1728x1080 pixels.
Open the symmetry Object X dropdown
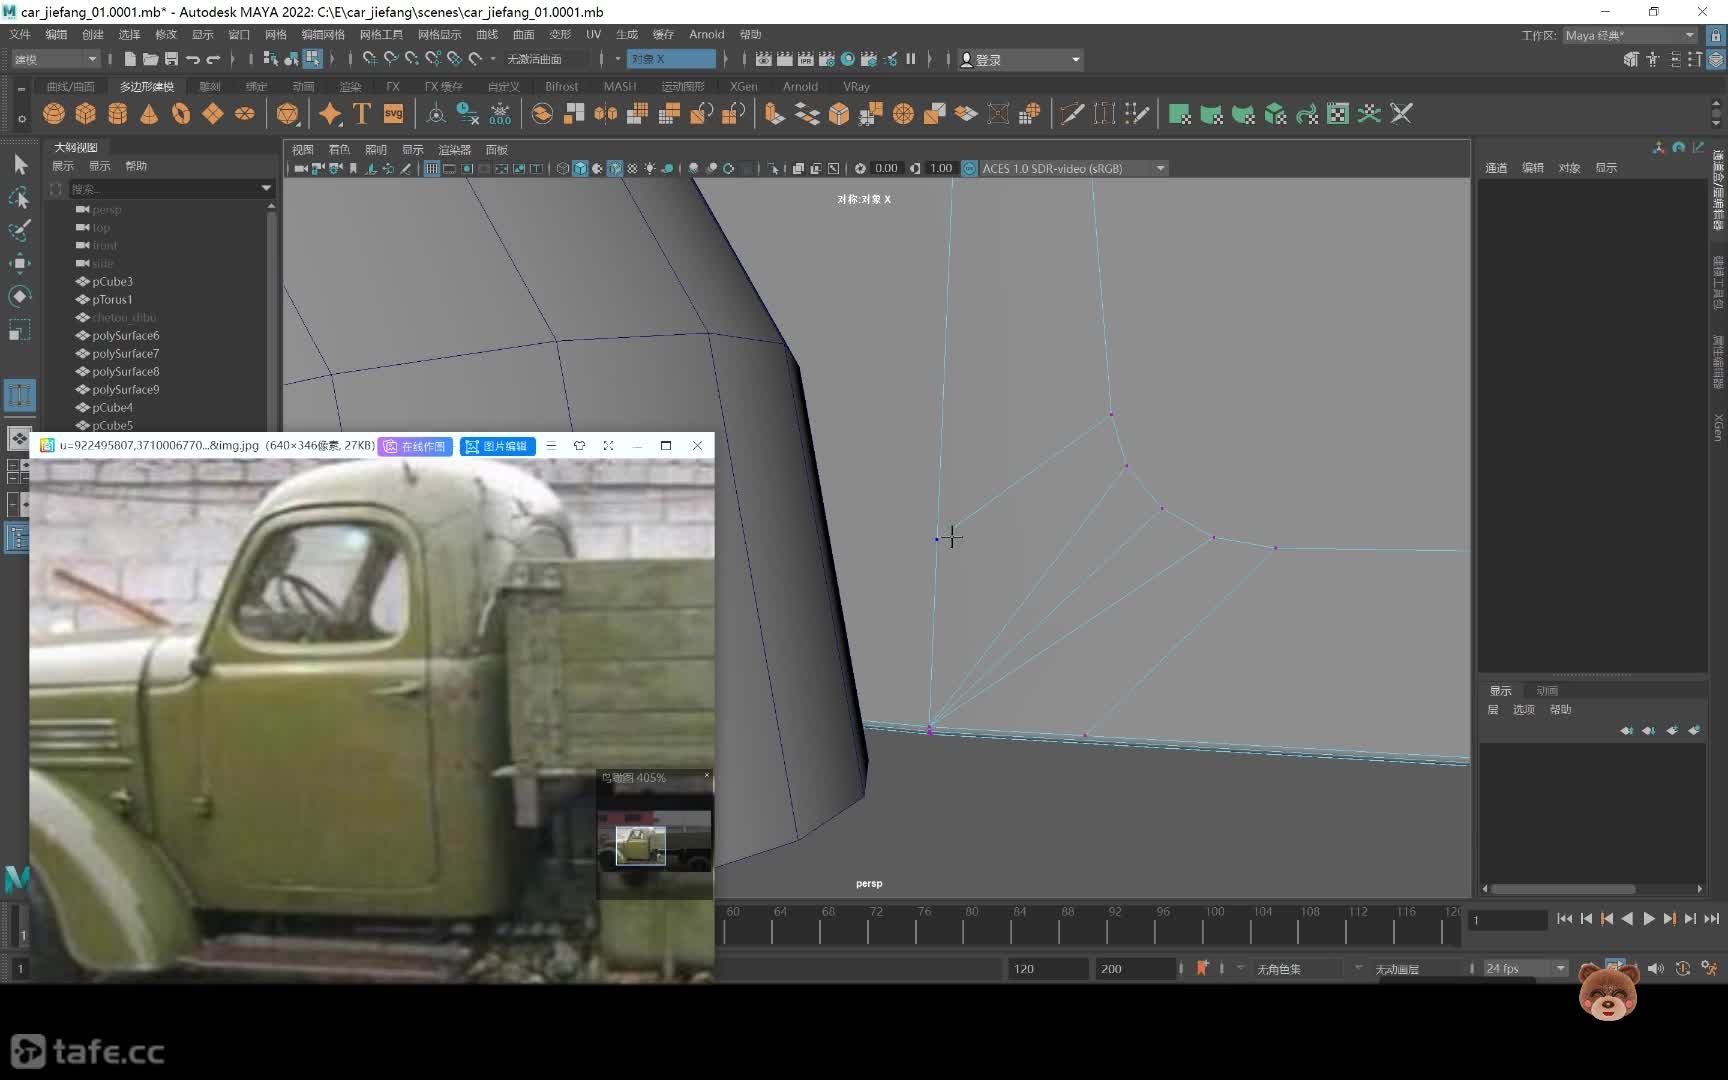[x=671, y=59]
